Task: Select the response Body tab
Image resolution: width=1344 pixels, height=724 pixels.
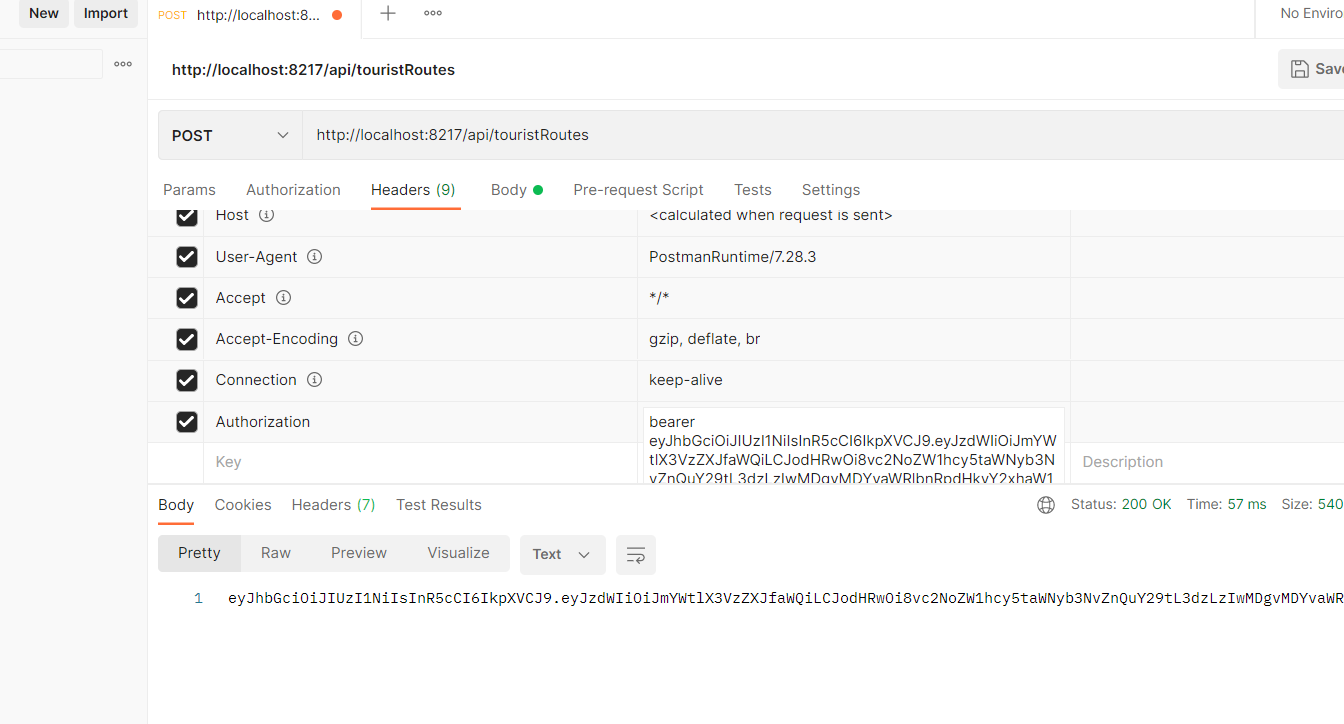Action: pyautogui.click(x=176, y=505)
